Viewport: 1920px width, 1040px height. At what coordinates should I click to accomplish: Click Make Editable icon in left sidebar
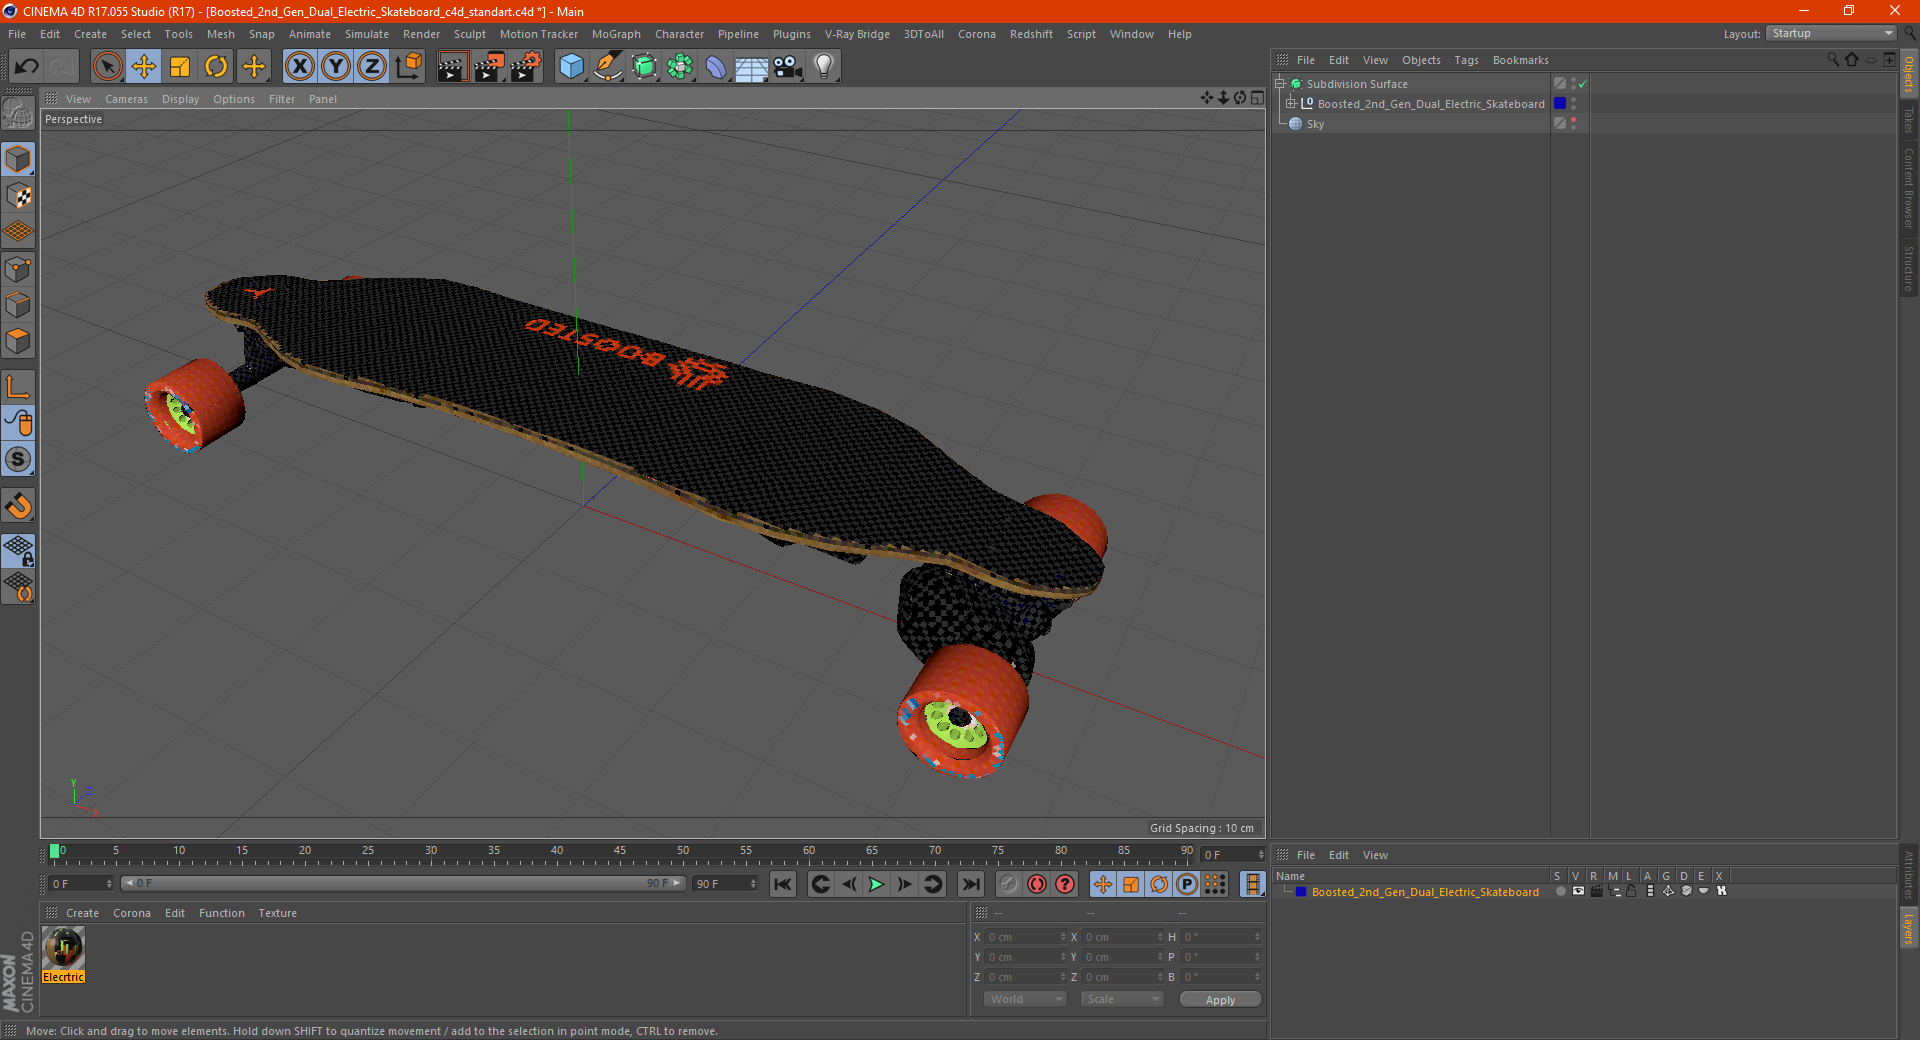coord(18,114)
